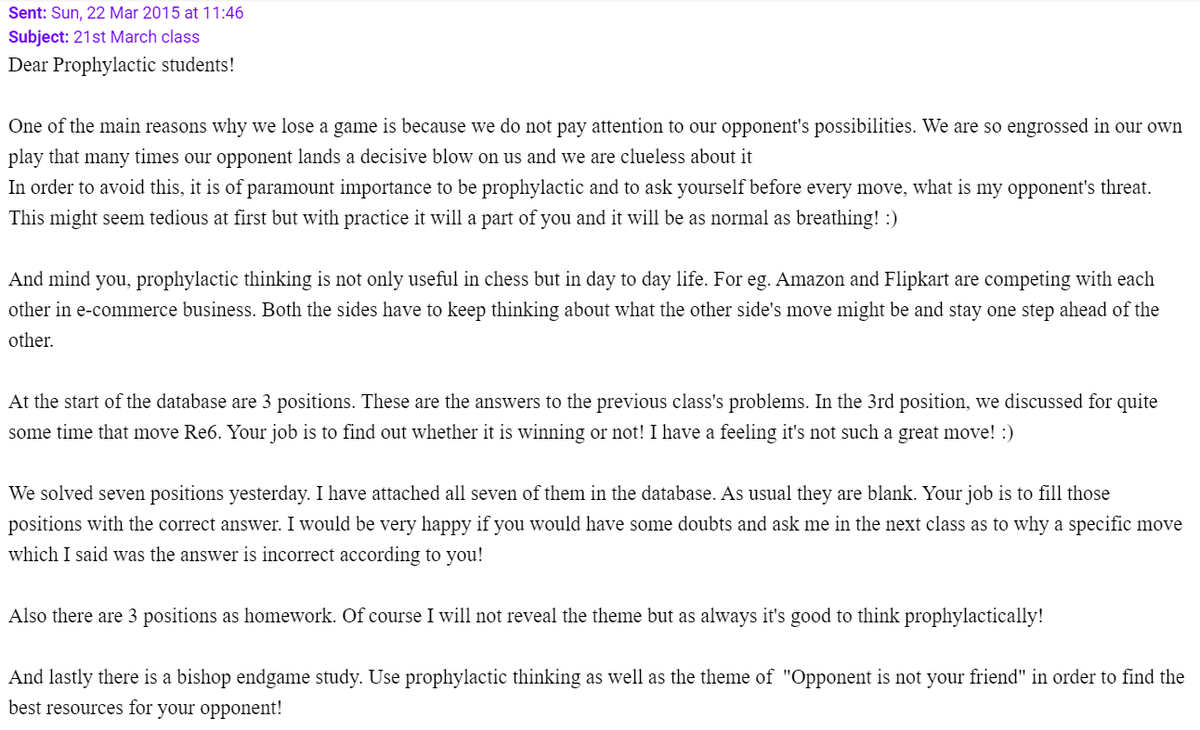This screenshot has width=1200, height=730.
Task: Click the sentence starting "At the start of the database"
Action: point(180,402)
